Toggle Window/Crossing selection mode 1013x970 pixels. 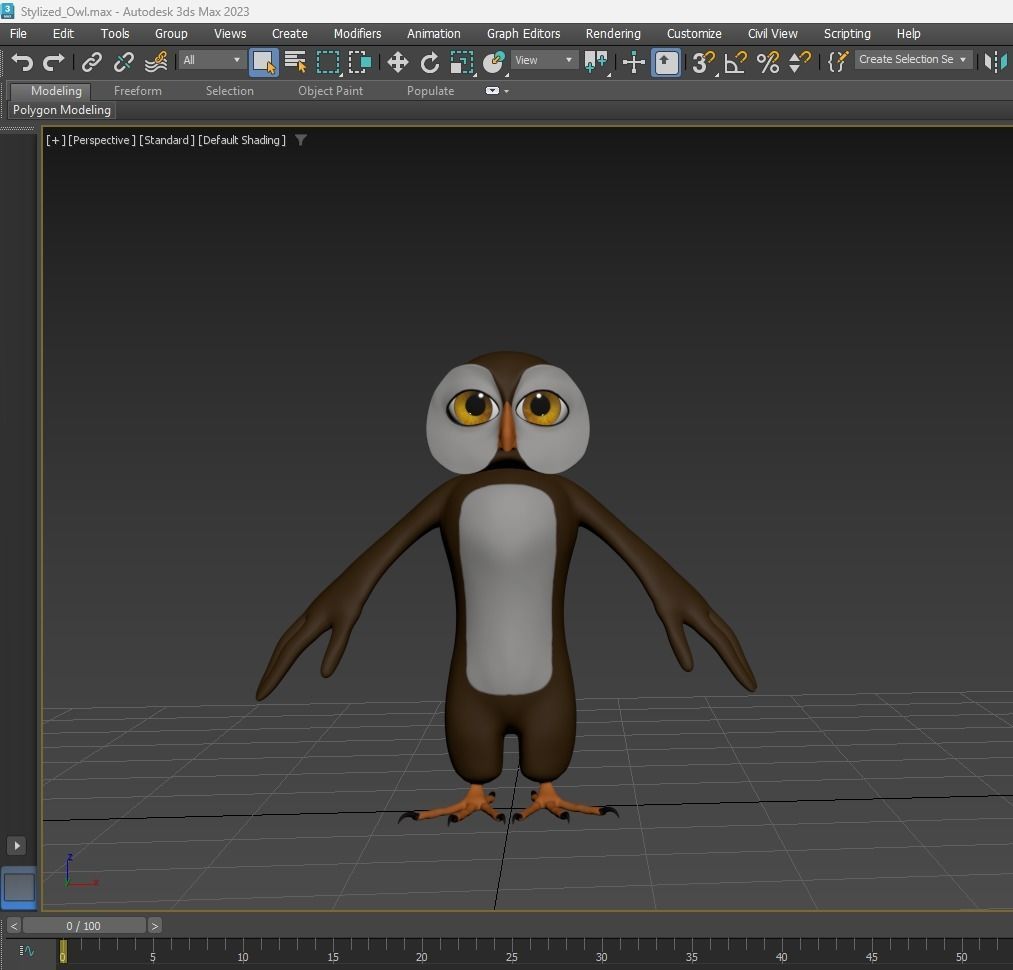360,62
